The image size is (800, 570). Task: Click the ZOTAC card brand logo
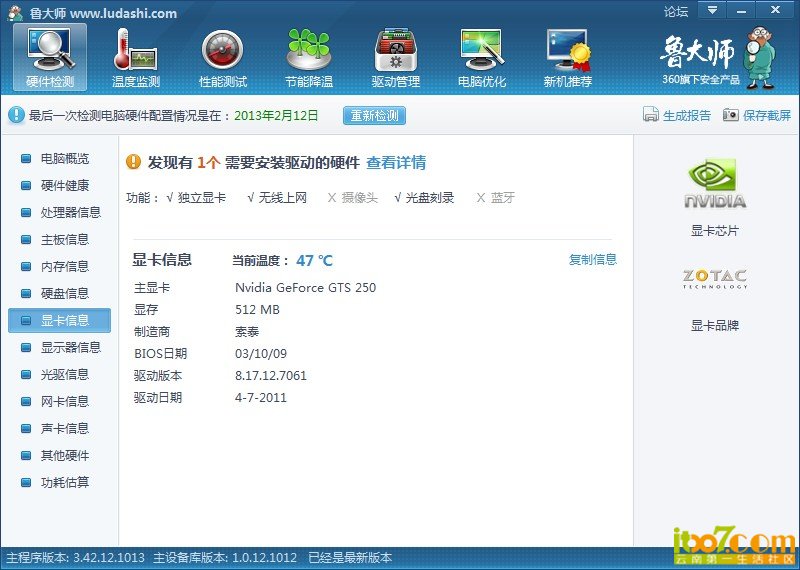pos(714,279)
